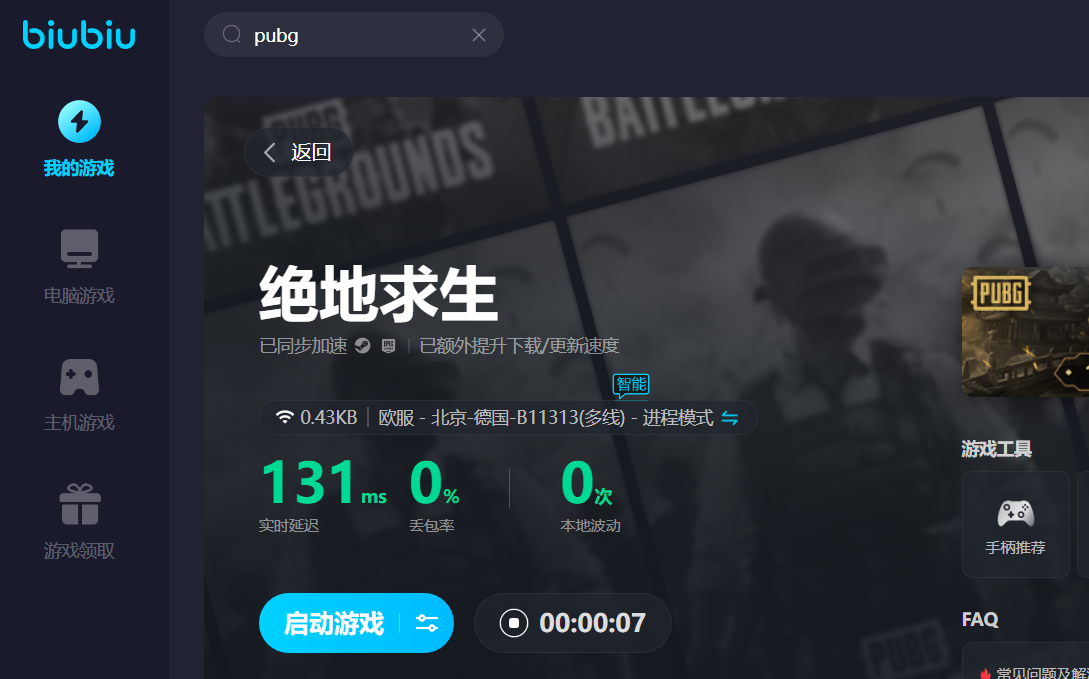The height and width of the screenshot is (679, 1089).
Task: Open launch settings sliders icon
Action: [426, 623]
